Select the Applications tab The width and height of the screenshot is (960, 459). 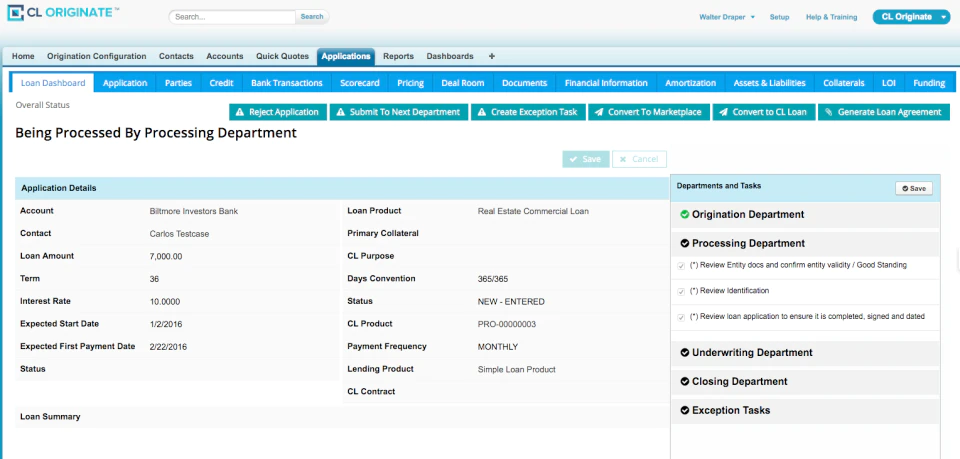tap(346, 56)
